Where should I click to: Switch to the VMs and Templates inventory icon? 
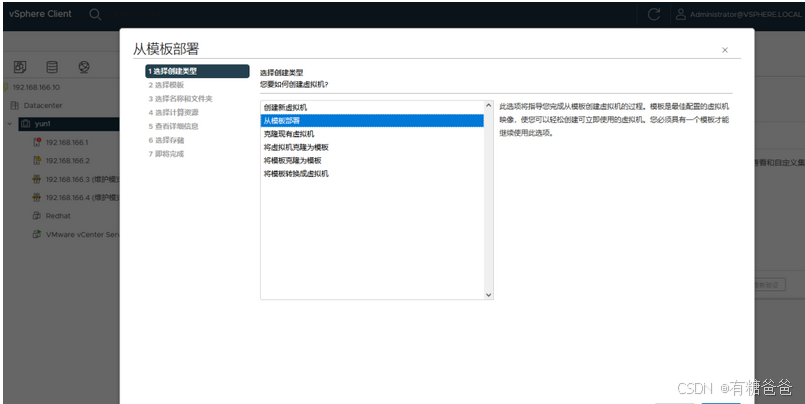click(x=20, y=67)
